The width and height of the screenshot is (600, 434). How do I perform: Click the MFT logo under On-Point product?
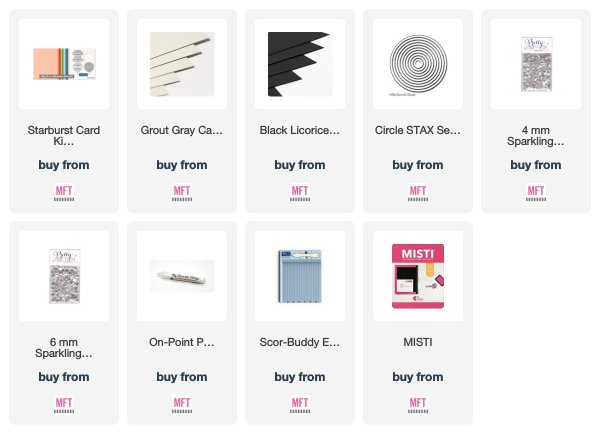click(x=182, y=405)
